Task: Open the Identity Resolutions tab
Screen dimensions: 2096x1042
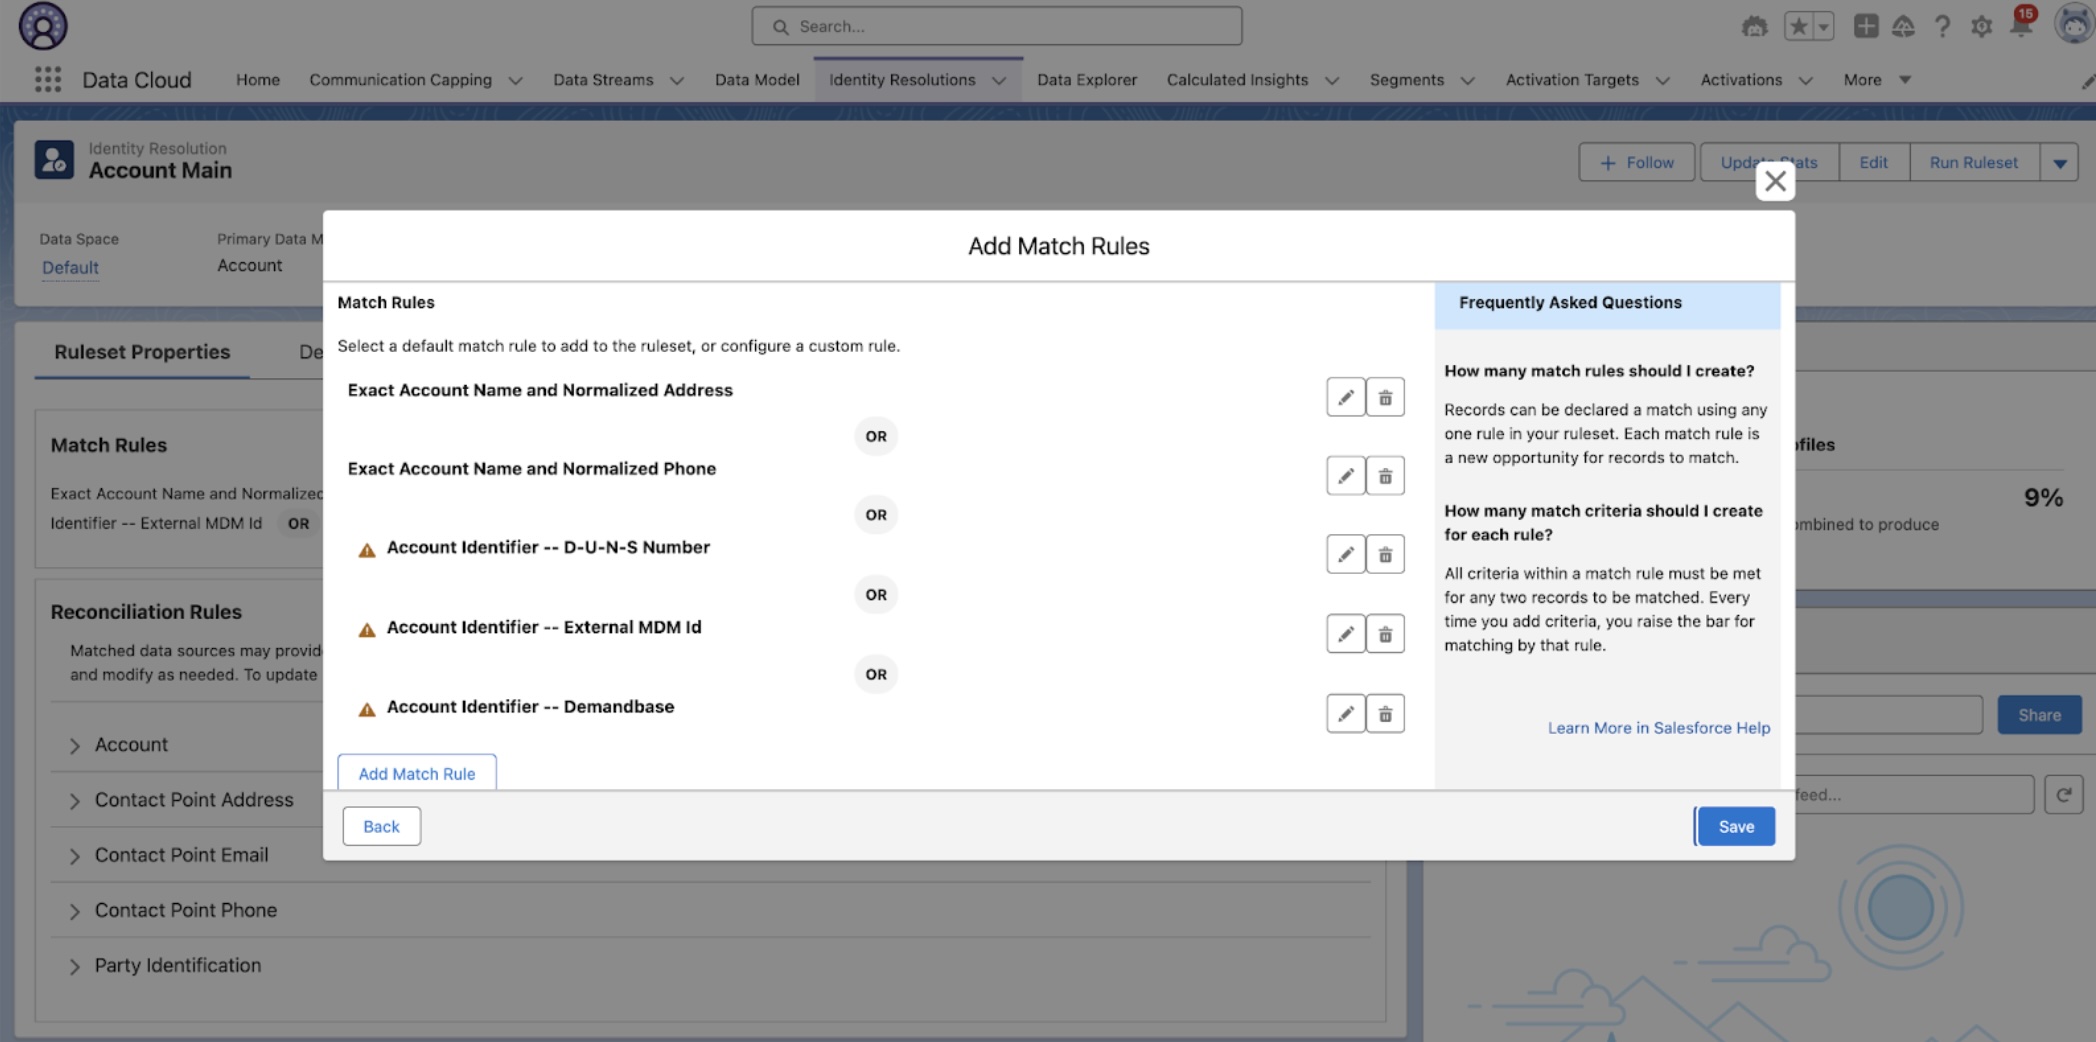Action: (x=902, y=80)
